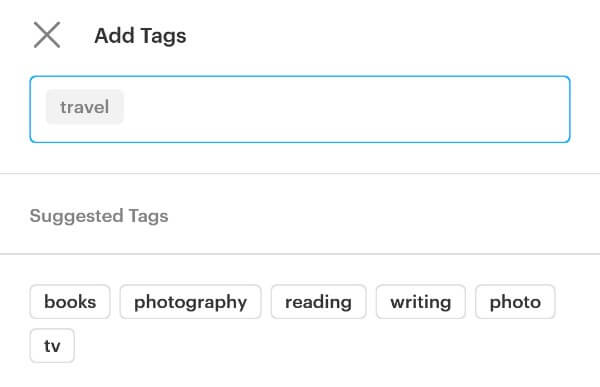Tap the writing suggestion chip
The height and width of the screenshot is (387, 600).
pos(421,302)
